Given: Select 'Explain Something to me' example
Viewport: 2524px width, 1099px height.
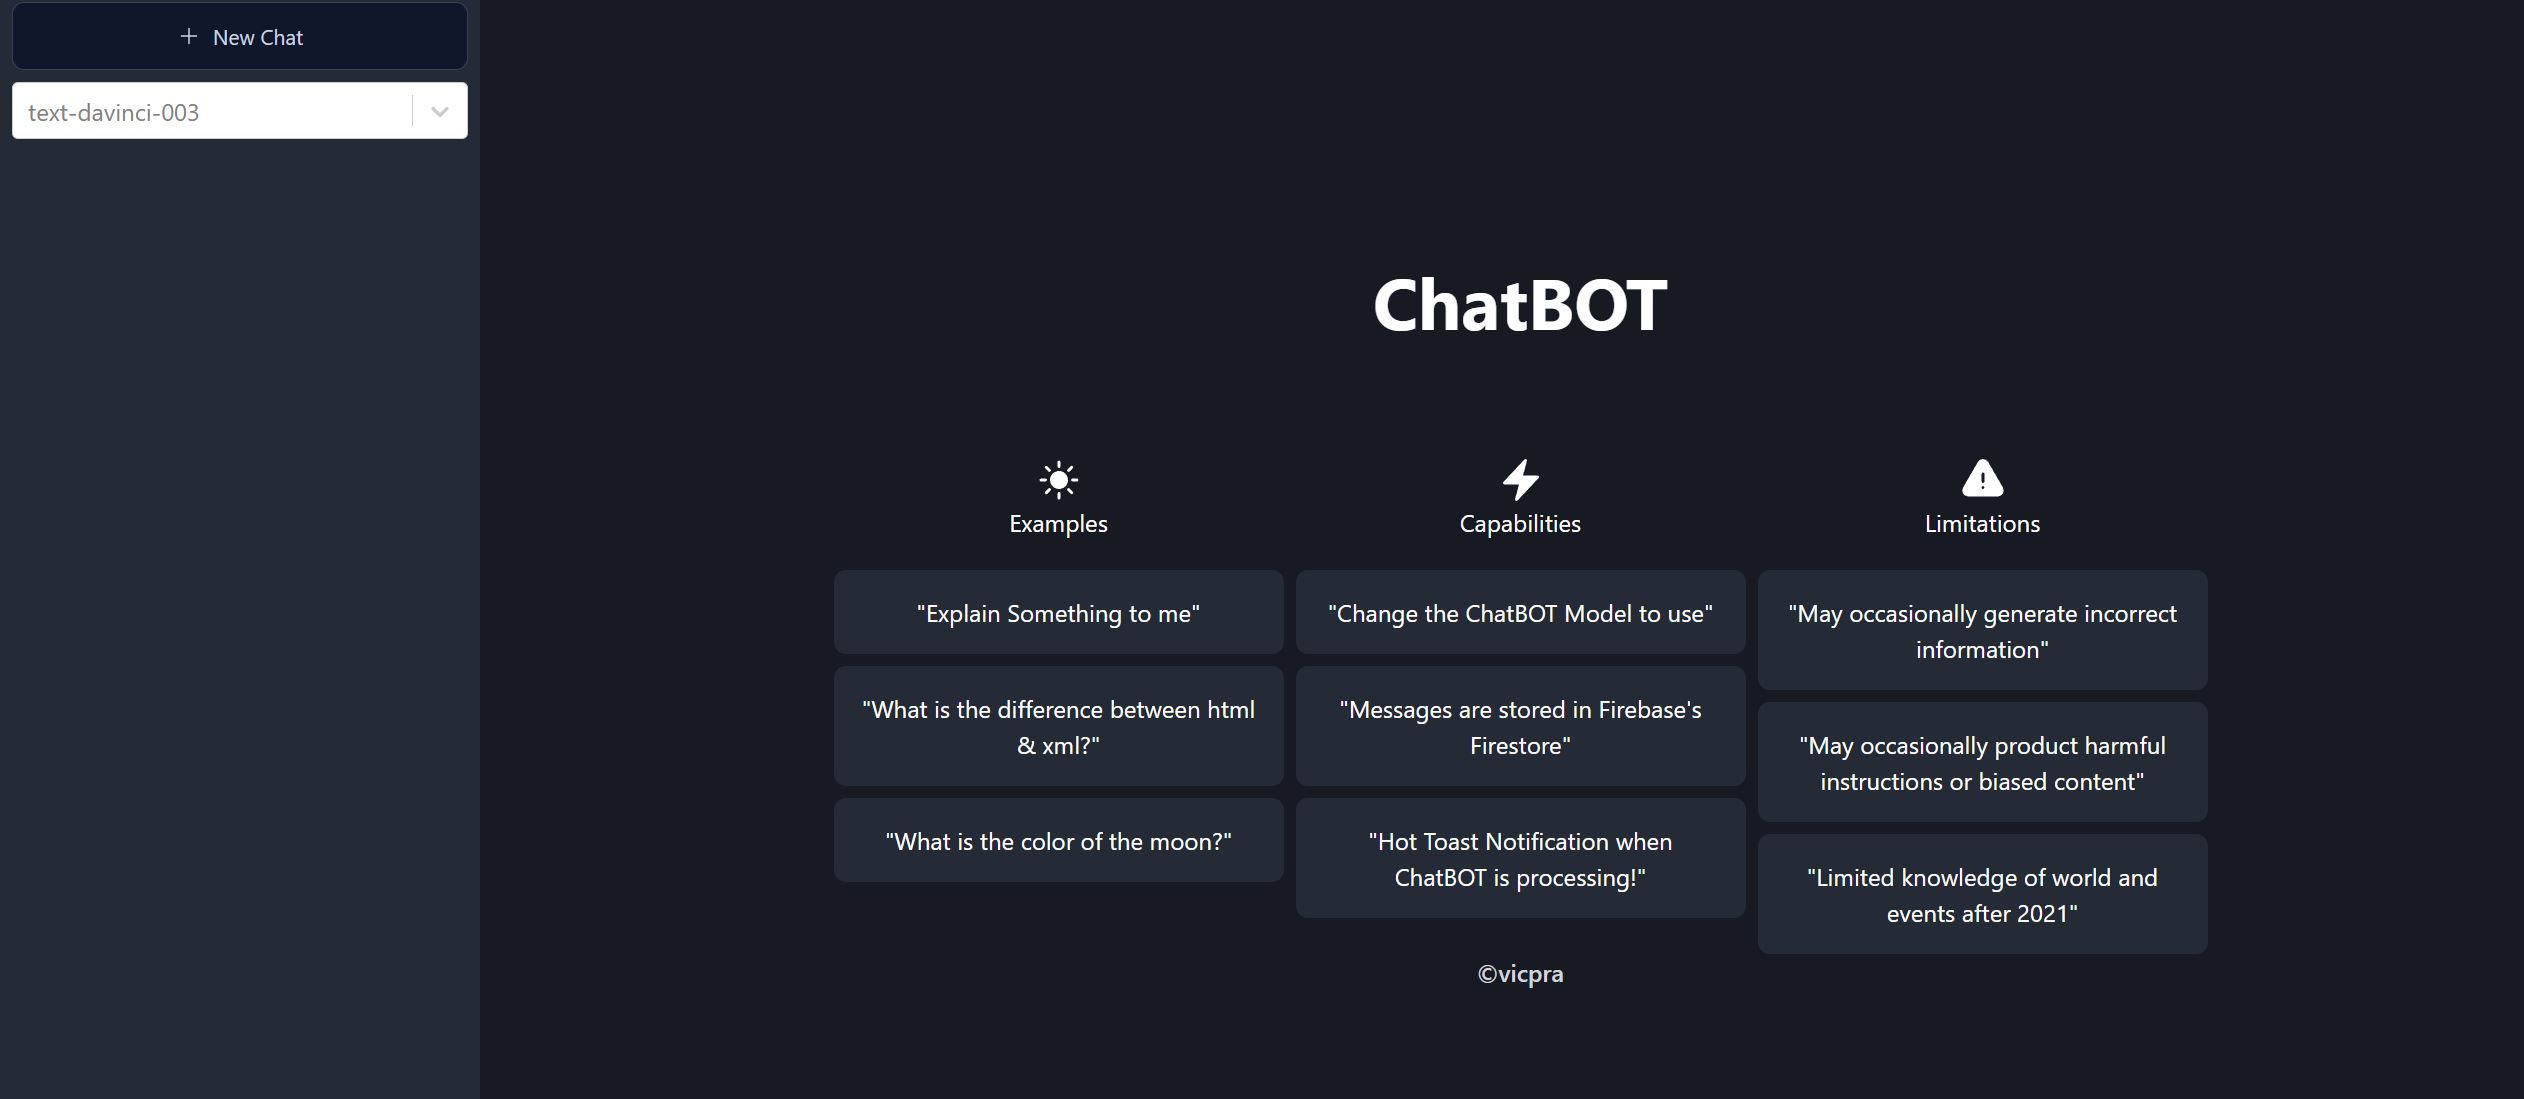Looking at the screenshot, I should [x=1058, y=613].
